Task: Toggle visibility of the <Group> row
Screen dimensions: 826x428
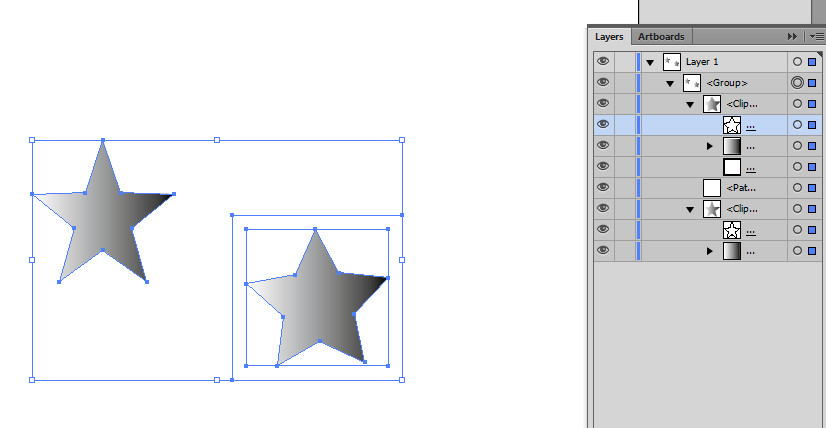Action: 603,82
